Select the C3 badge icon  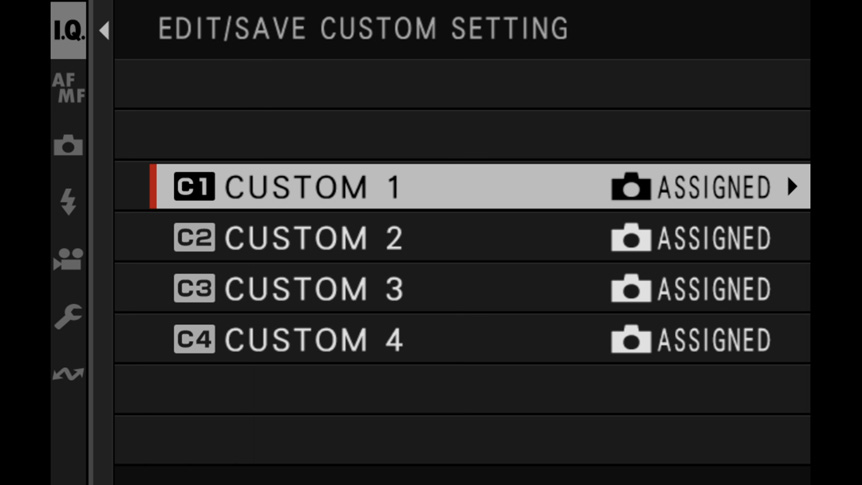point(194,288)
